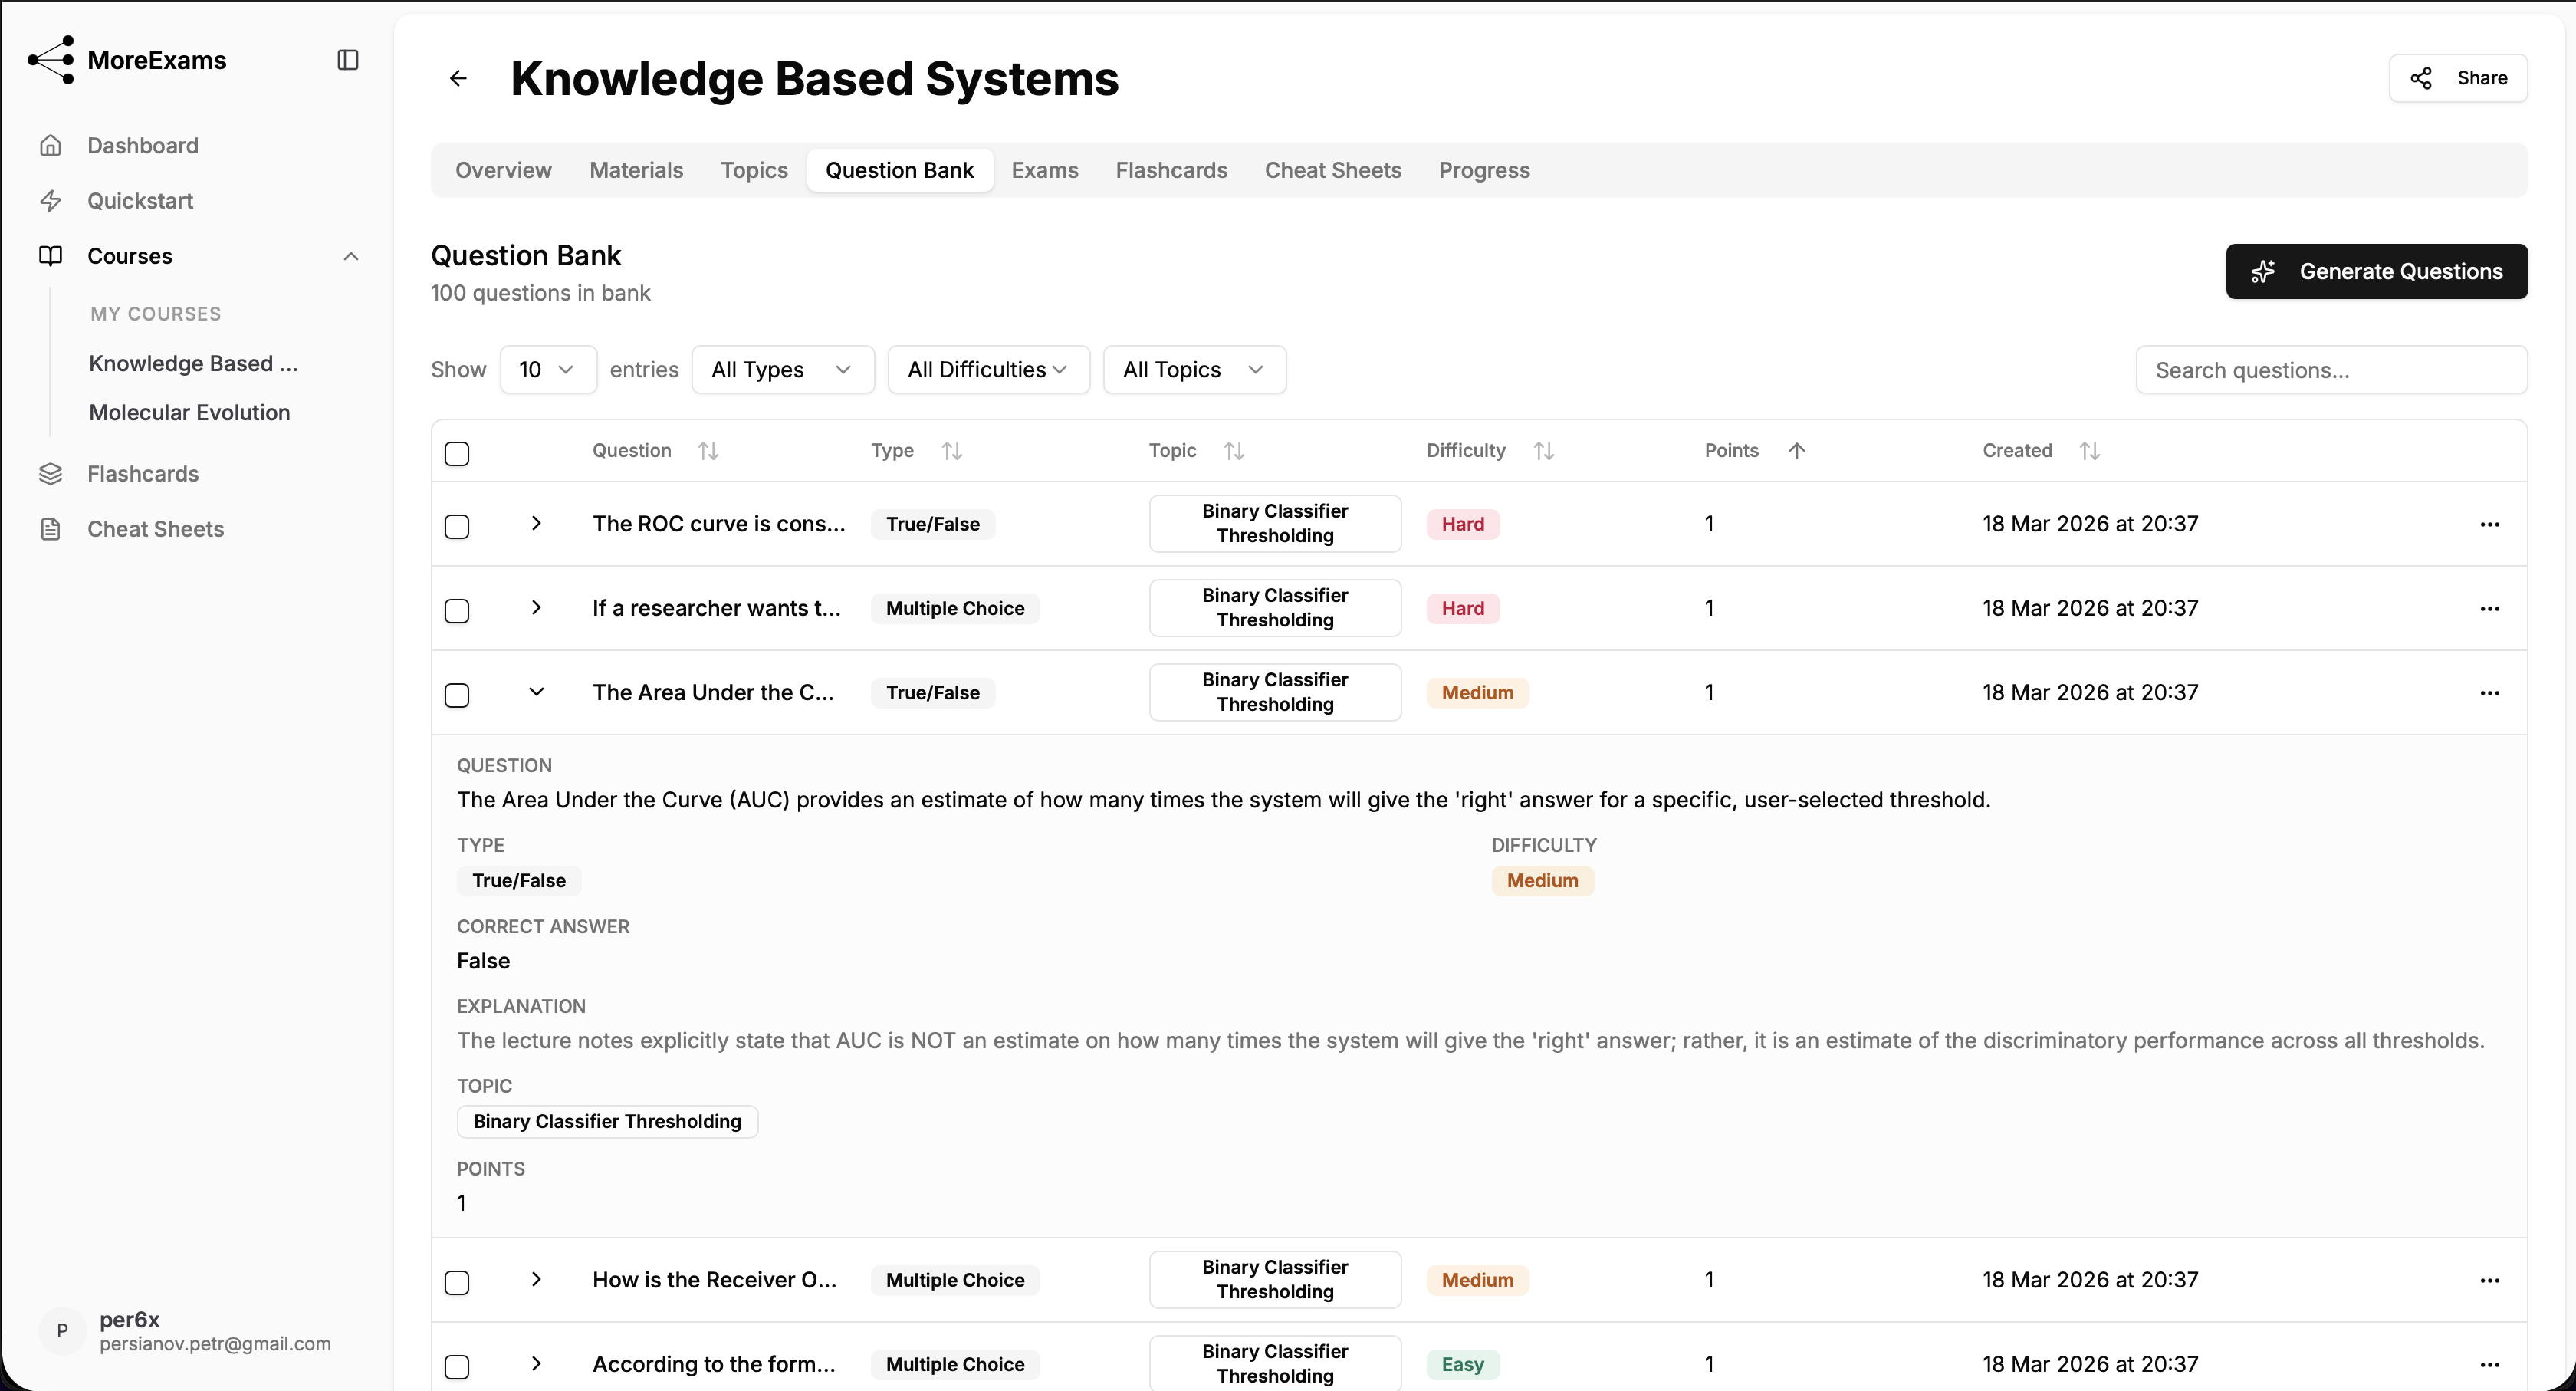Image resolution: width=2576 pixels, height=1391 pixels.
Task: Switch to the Flashcards tab
Action: (x=1171, y=170)
